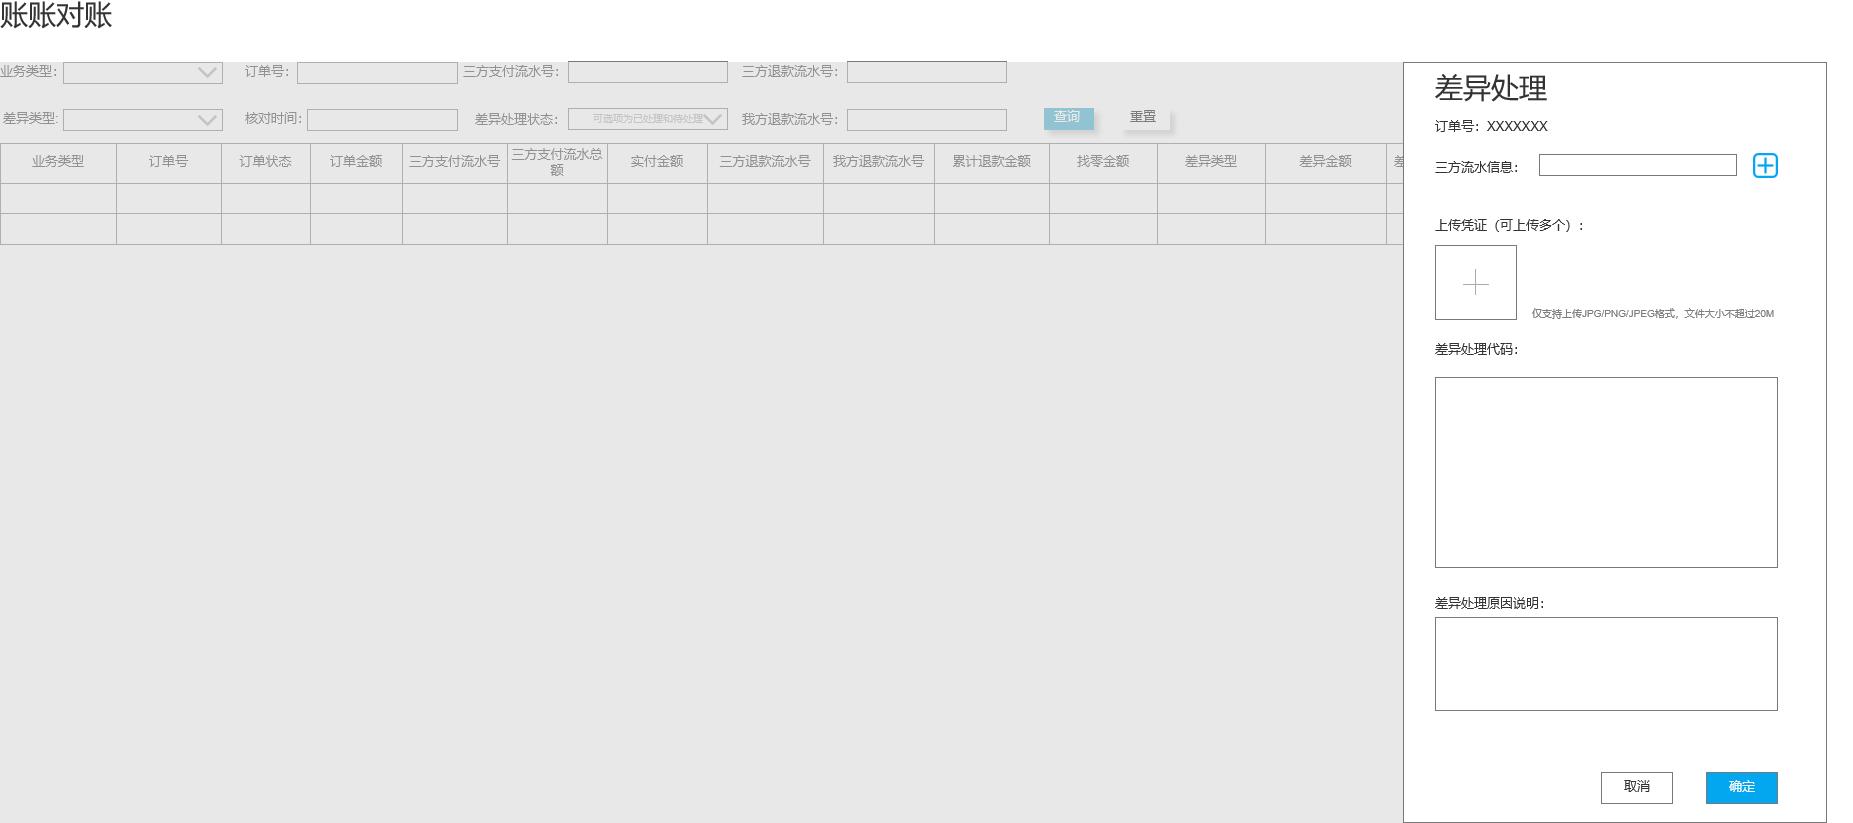Click the 实付金额 column header
Viewport: 1853px width, 823px height.
(657, 162)
